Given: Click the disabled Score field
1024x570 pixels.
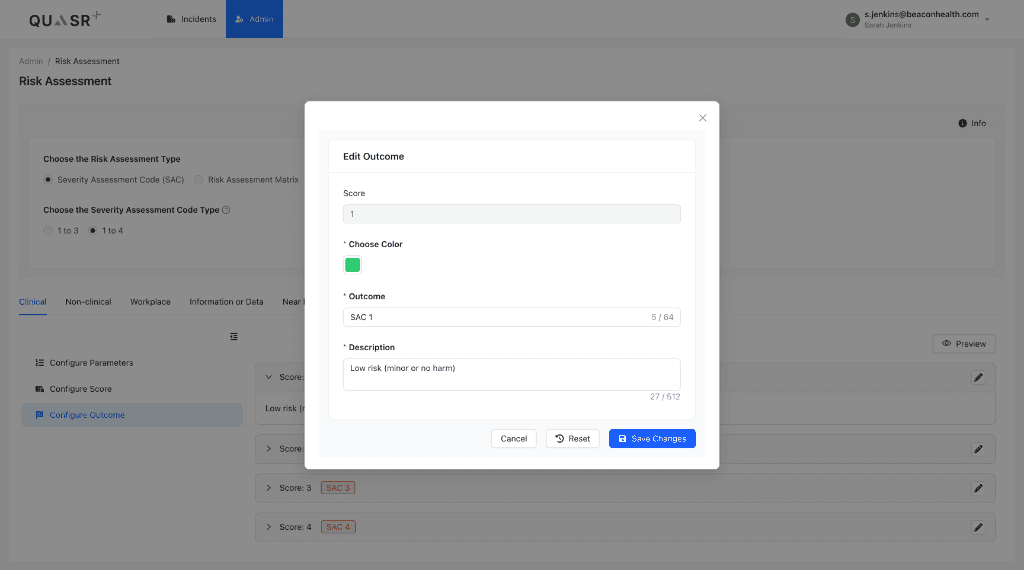Looking at the screenshot, I should pyautogui.click(x=511, y=214).
